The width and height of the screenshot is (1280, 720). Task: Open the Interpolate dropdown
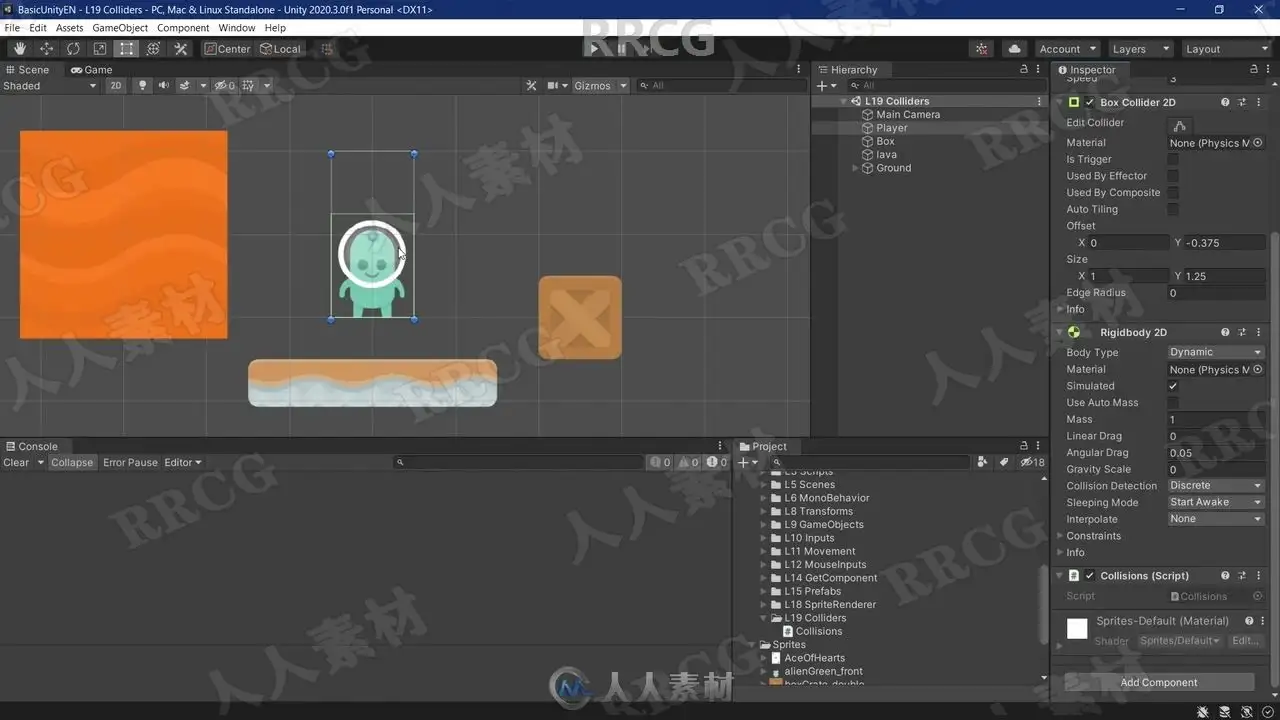1216,519
